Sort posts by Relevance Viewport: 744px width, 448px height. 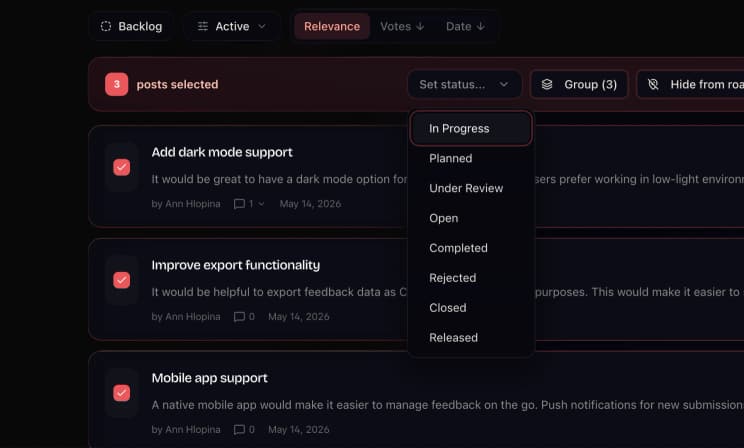pos(332,26)
